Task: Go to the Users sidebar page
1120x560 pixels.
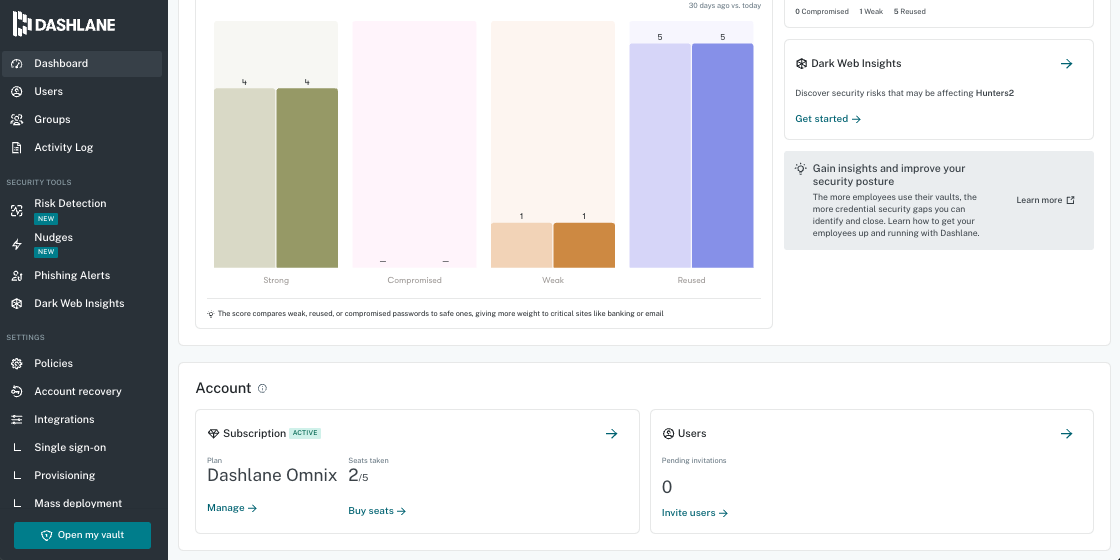Action: (82, 91)
